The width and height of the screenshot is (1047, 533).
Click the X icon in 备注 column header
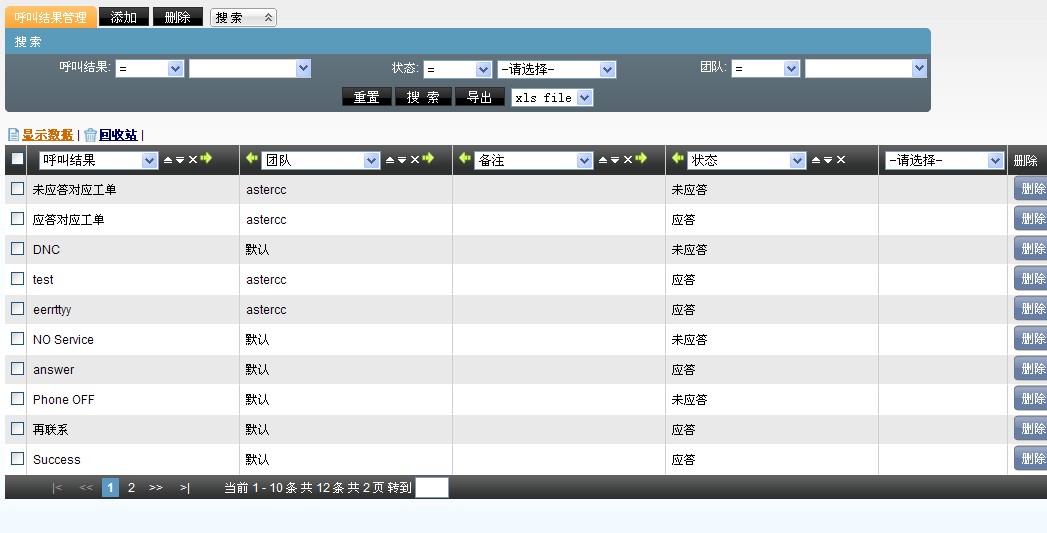coord(627,160)
